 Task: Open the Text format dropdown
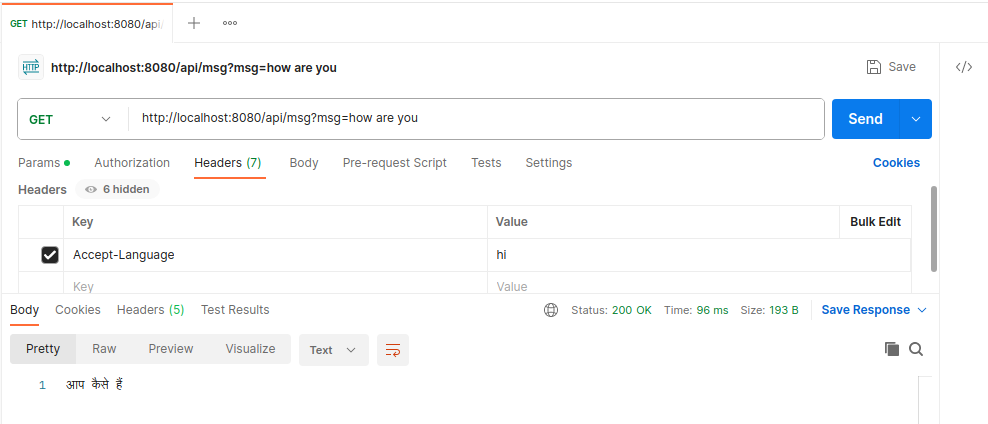(333, 350)
